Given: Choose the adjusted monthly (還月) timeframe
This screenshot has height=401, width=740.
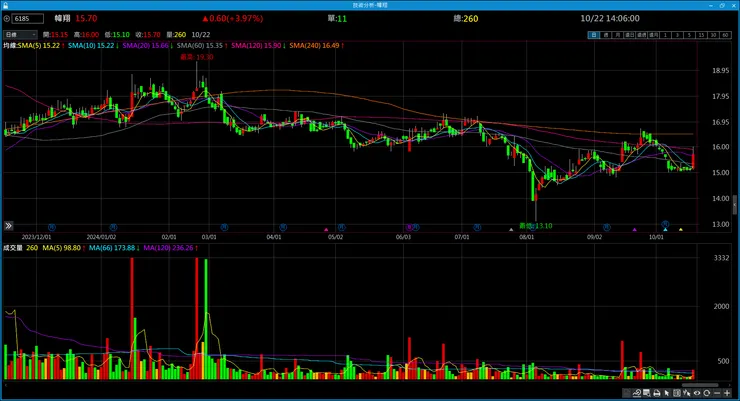Looking at the screenshot, I should (654, 35).
